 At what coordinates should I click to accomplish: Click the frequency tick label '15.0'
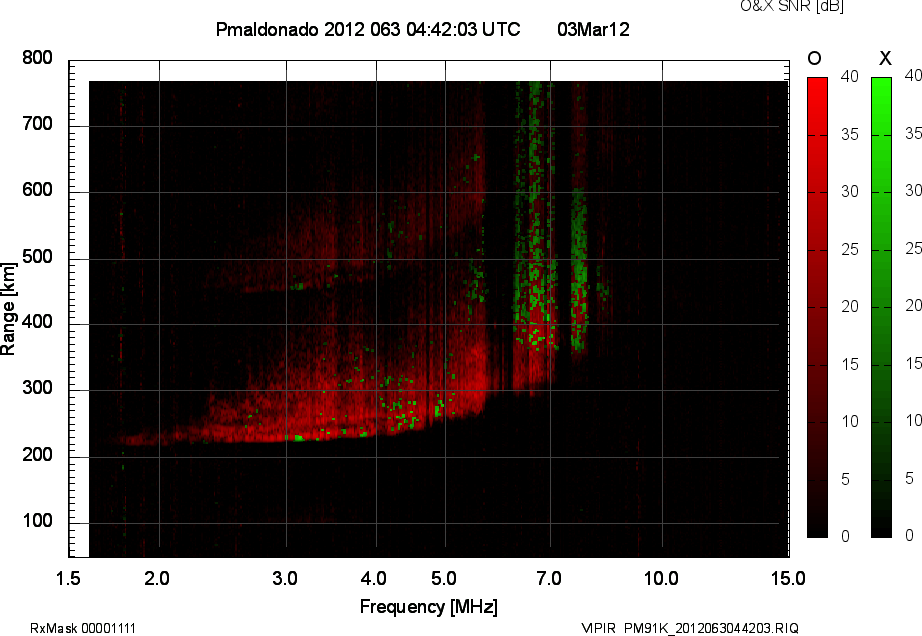click(788, 578)
